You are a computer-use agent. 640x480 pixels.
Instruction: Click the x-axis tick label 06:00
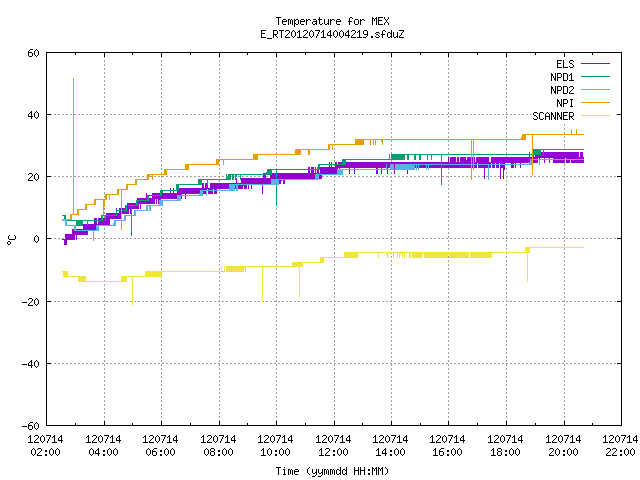tap(160, 452)
